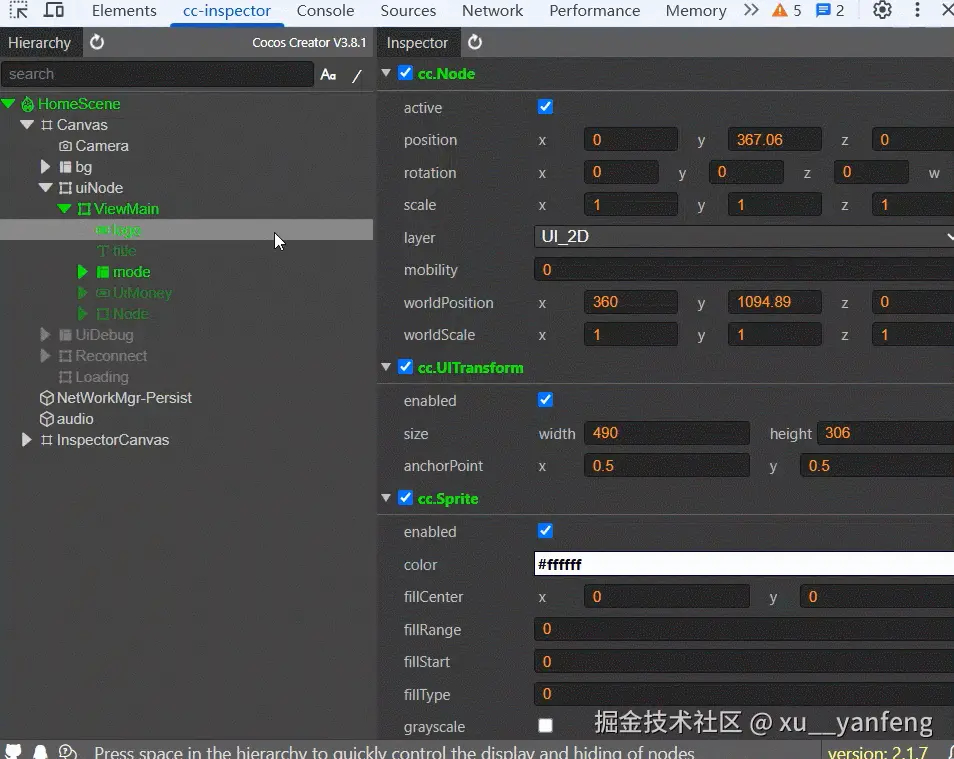Viewport: 954px width, 759px height.
Task: Toggle match case search option
Action: click(329, 74)
